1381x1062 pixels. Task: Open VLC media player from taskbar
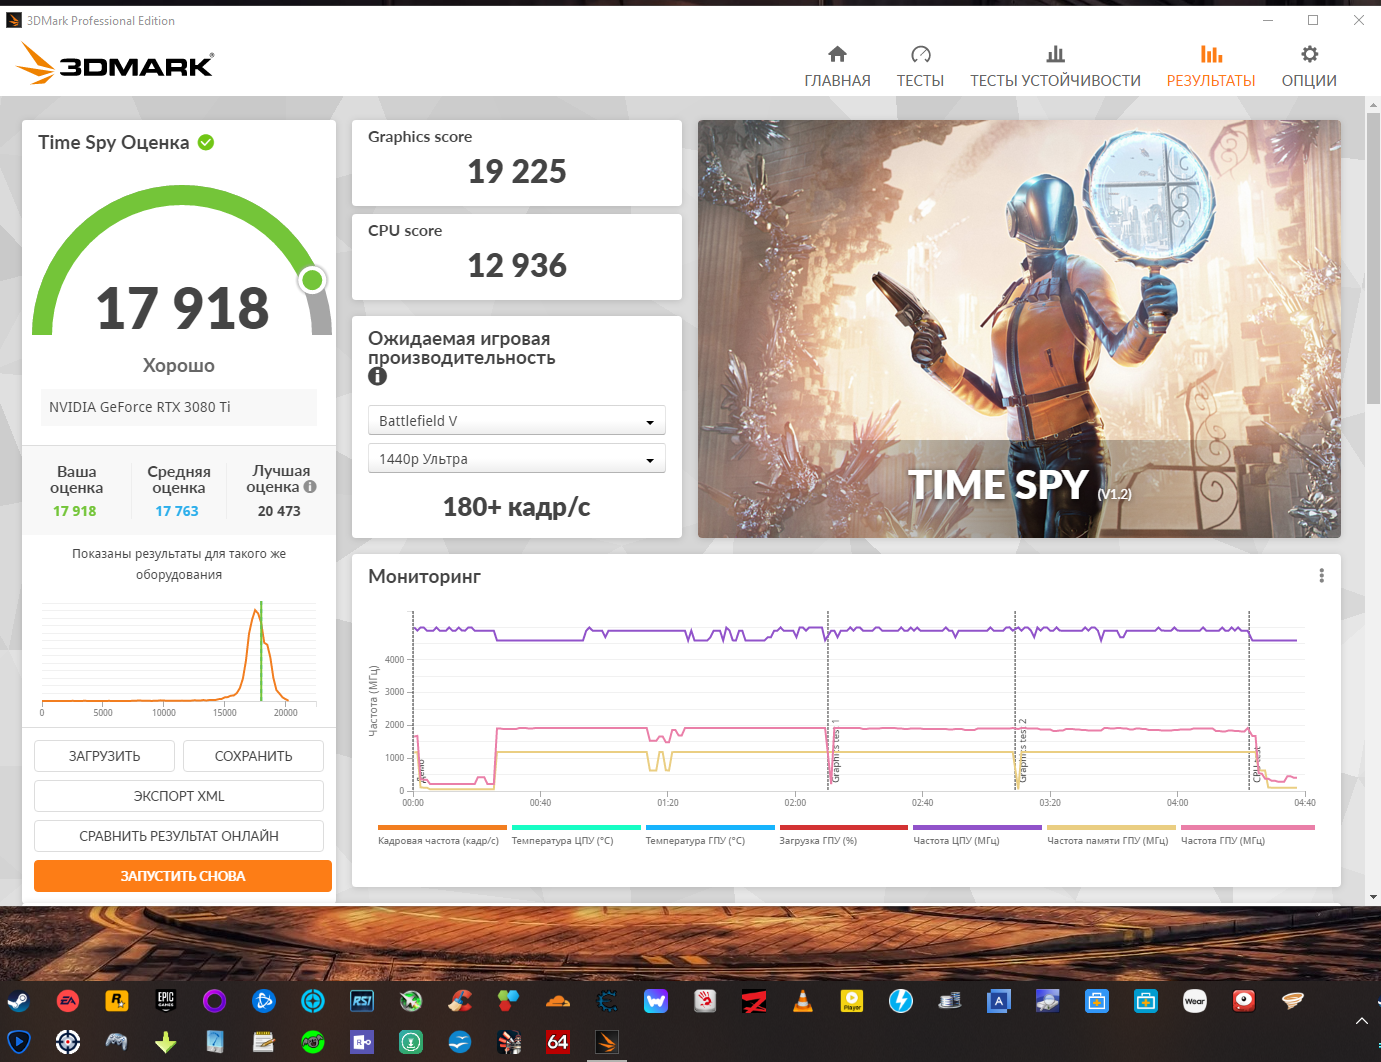point(803,1000)
